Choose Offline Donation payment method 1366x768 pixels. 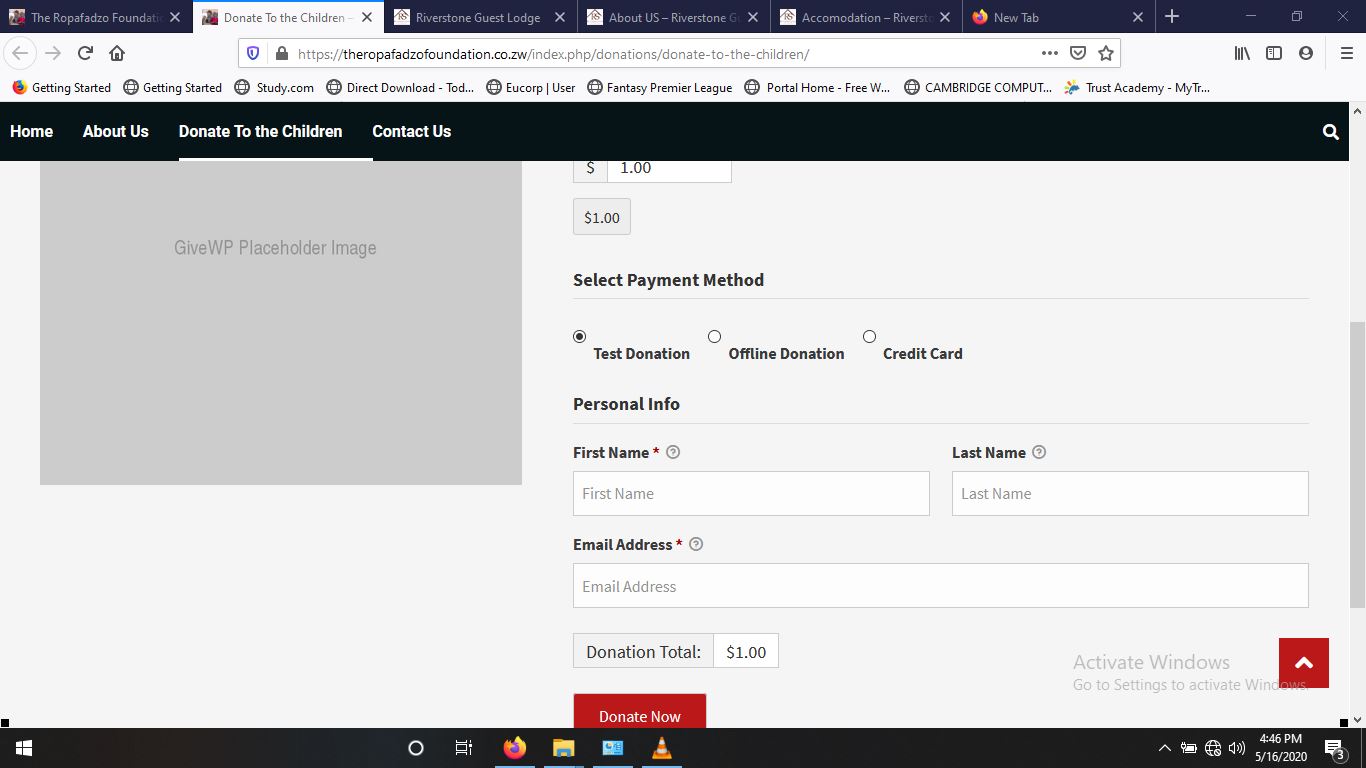[714, 337]
